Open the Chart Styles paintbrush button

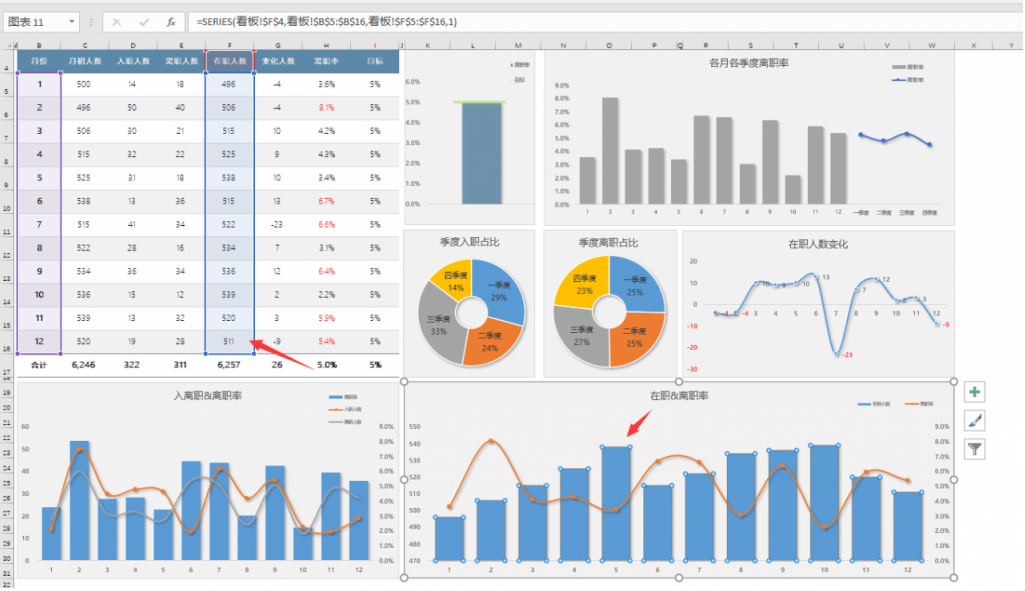pyautogui.click(x=975, y=421)
